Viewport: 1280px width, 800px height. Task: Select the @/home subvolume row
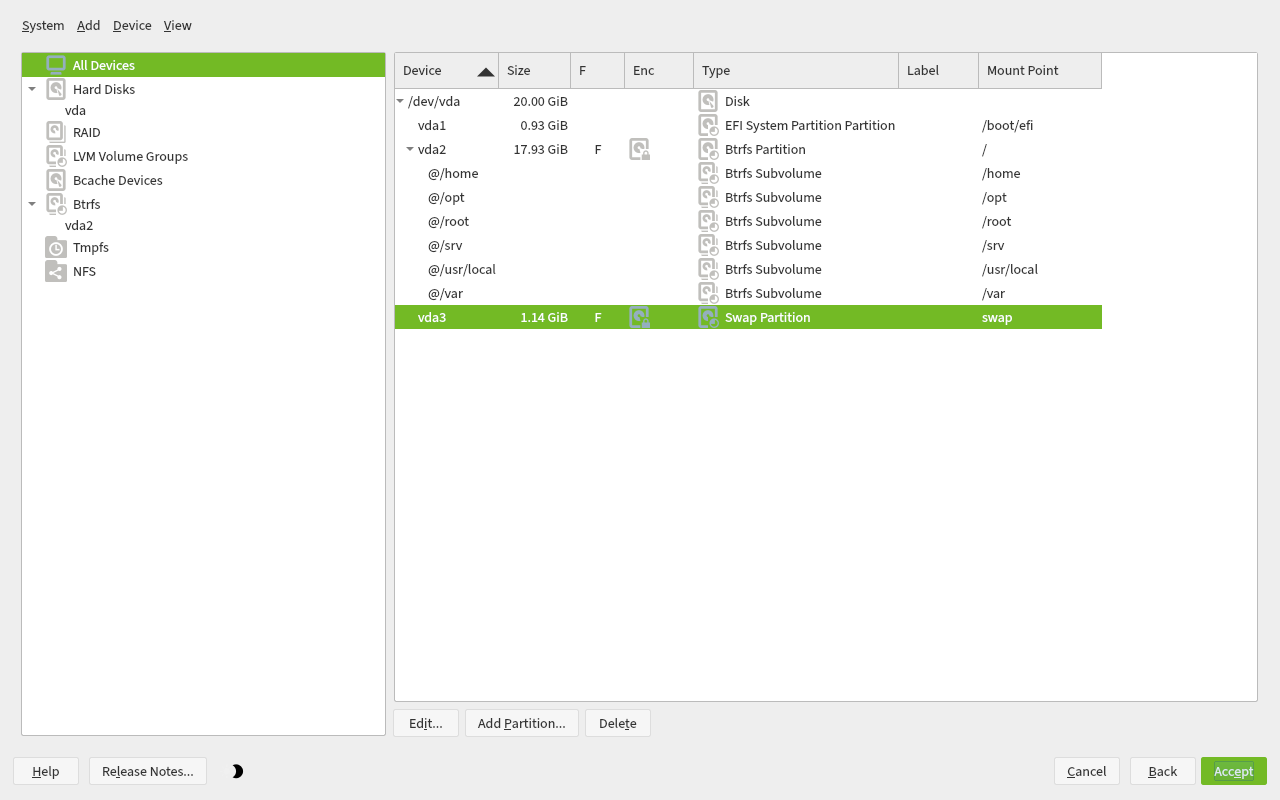tap(453, 173)
